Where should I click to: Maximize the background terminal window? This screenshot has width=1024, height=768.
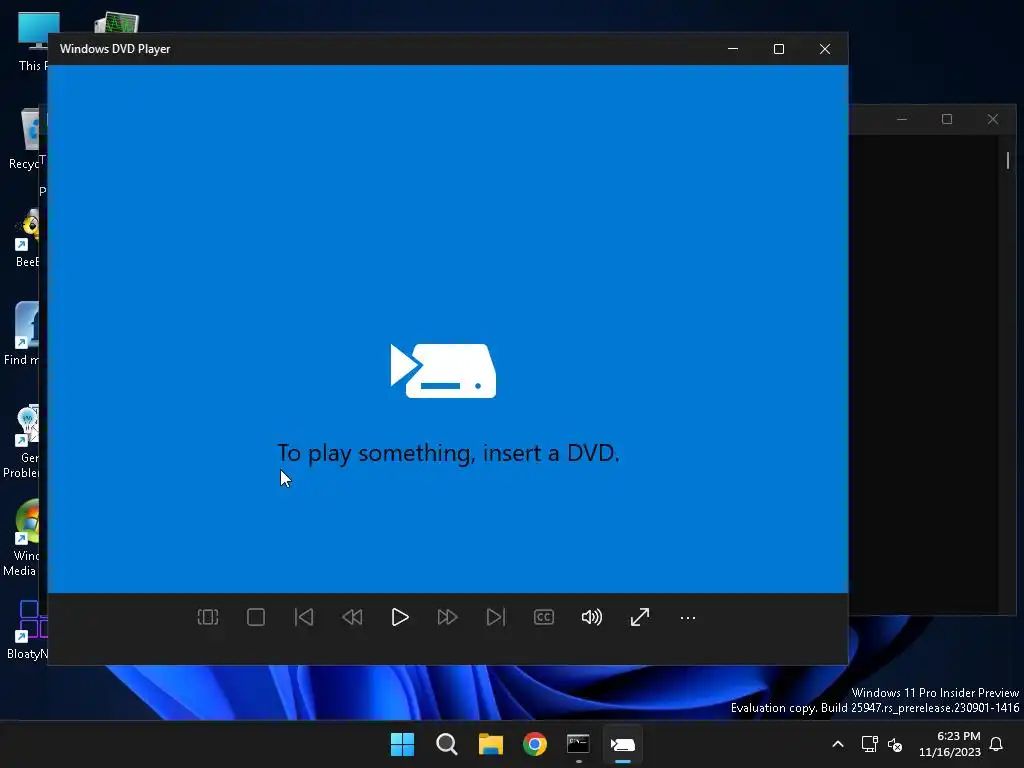[947, 120]
